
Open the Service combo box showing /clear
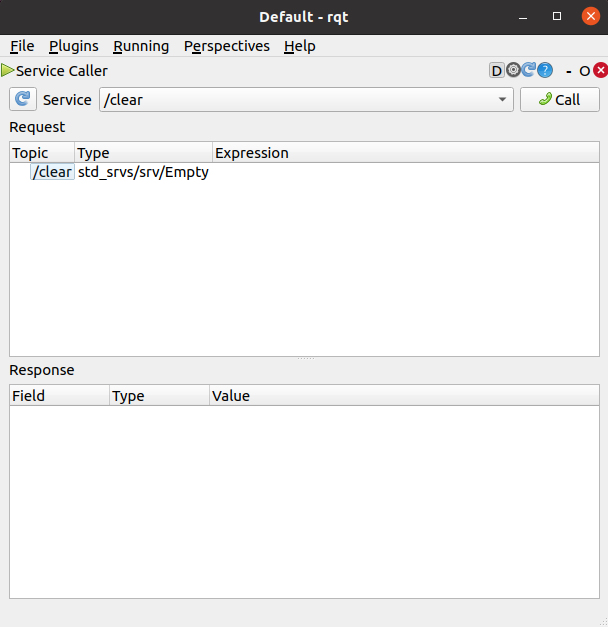pos(306,100)
